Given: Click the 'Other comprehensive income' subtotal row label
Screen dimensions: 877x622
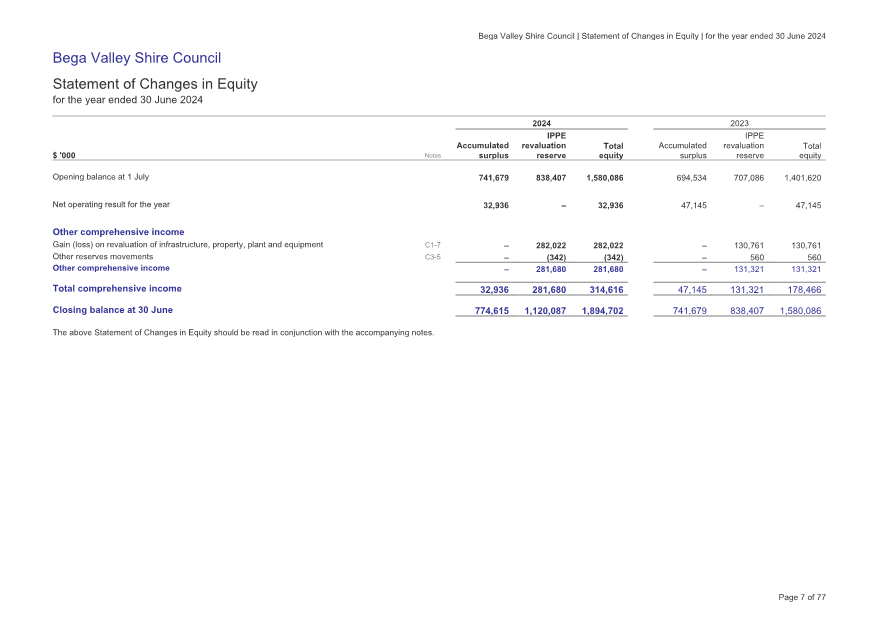Looking at the screenshot, I should tap(111, 268).
